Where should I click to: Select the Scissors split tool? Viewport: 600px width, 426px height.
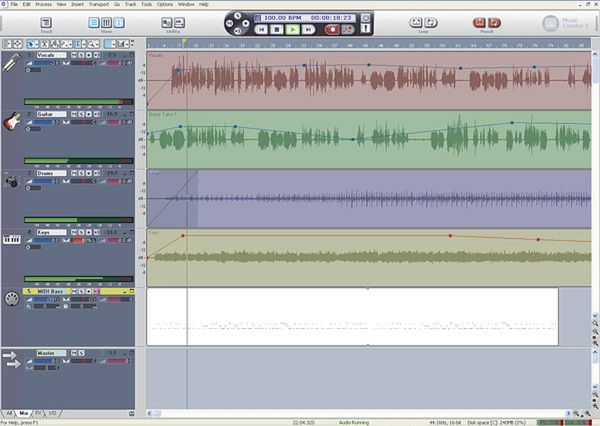pyautogui.click(x=44, y=44)
